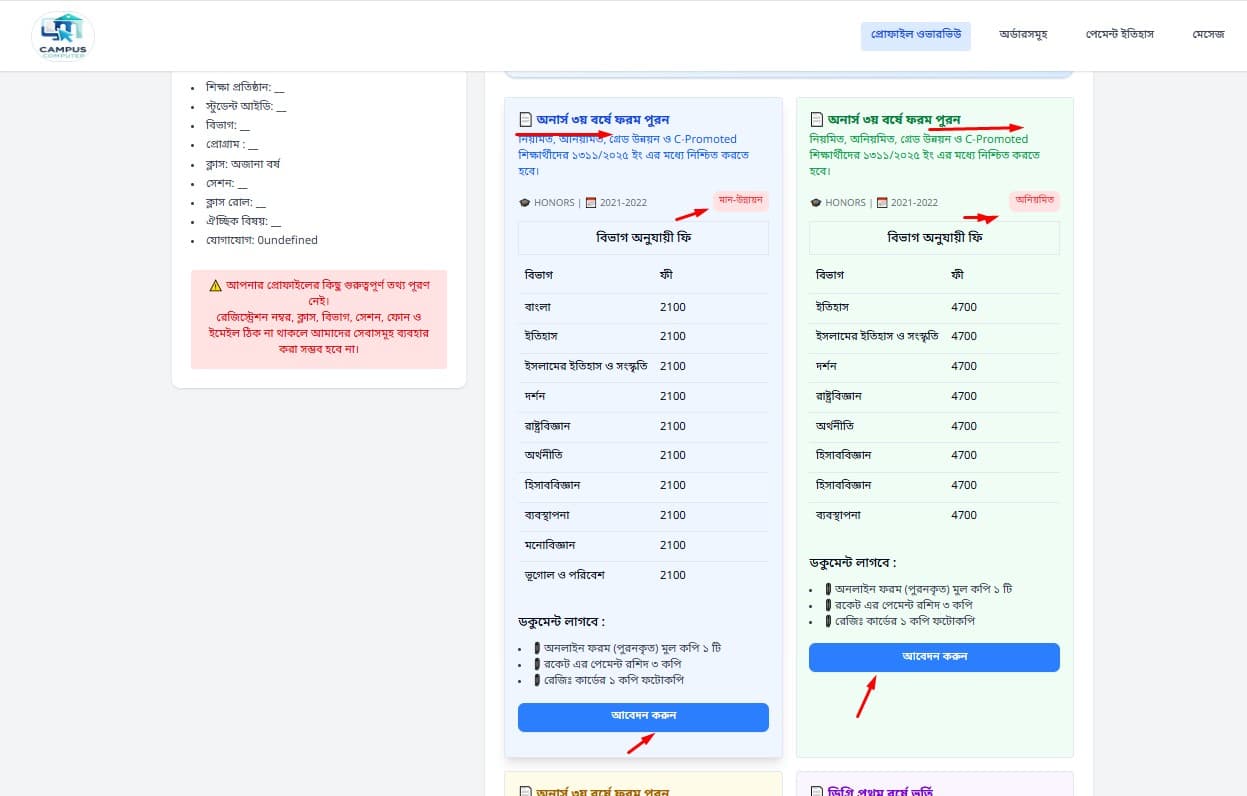The height and width of the screenshot is (796, 1247).
Task: Click calendar icon next to 2021-2022 in green card
Action: pyautogui.click(x=883, y=203)
